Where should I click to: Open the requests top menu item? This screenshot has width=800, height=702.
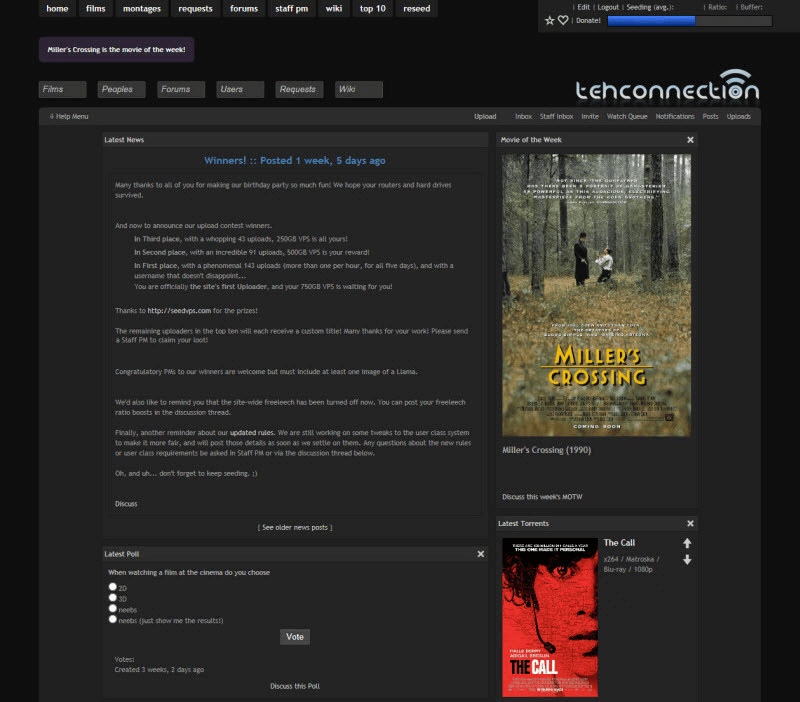(x=195, y=9)
